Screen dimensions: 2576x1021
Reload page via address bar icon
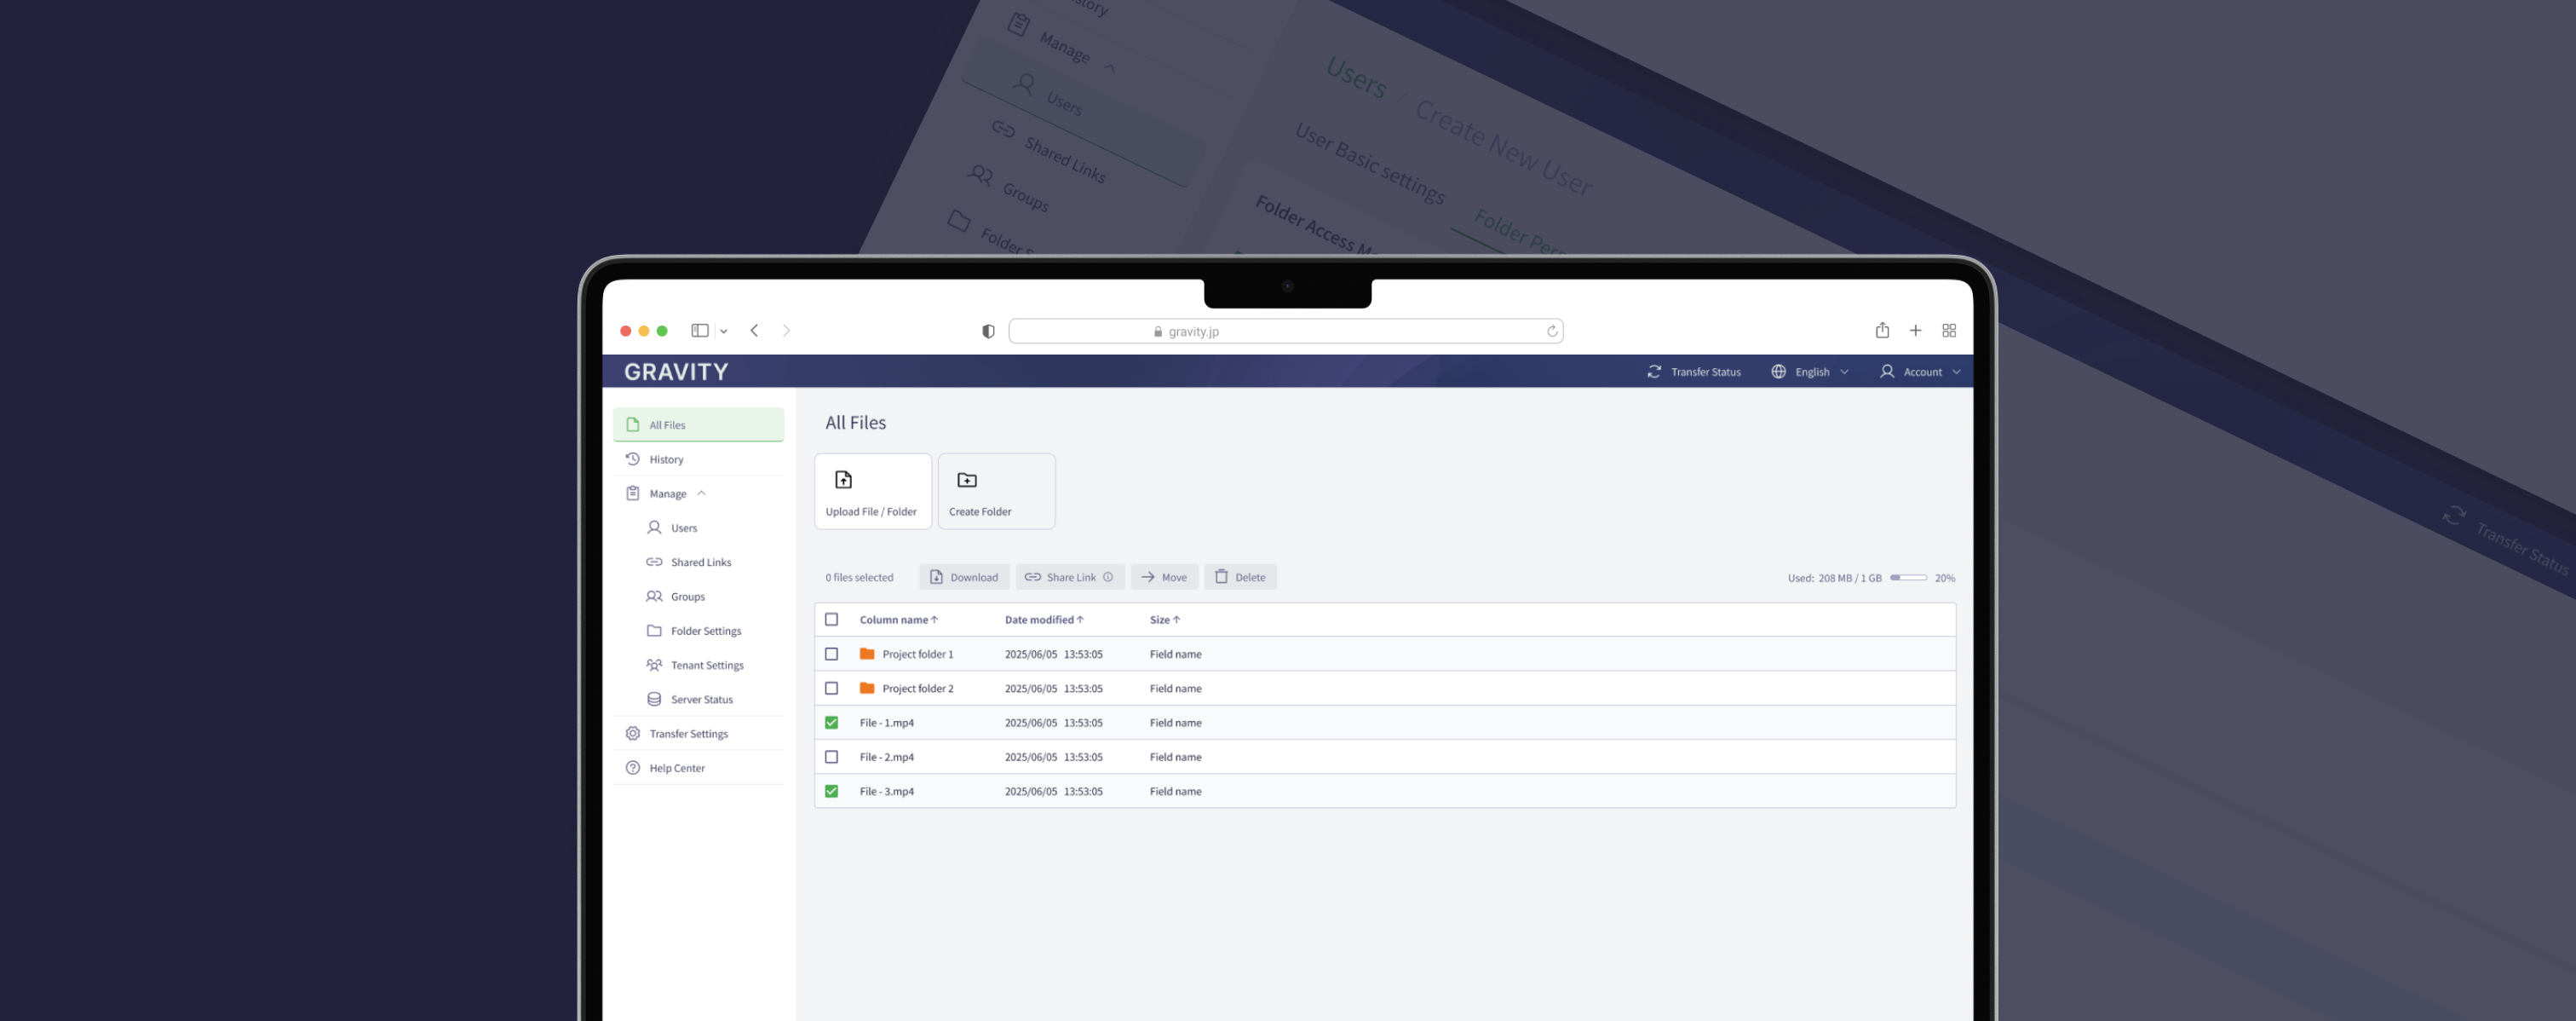[x=1552, y=331]
